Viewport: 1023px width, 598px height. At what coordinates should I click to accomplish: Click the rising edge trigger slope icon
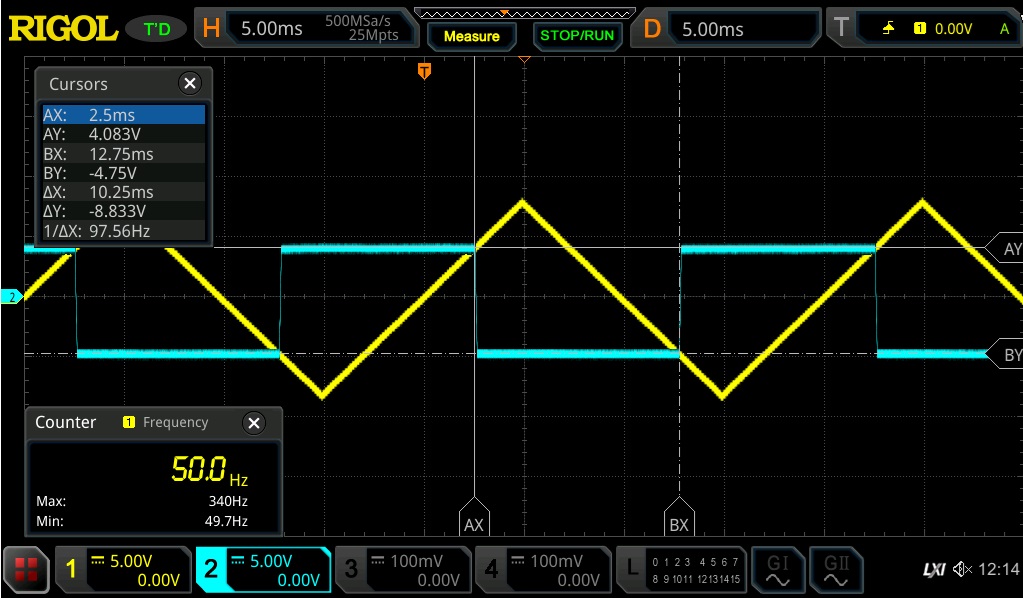(x=888, y=28)
